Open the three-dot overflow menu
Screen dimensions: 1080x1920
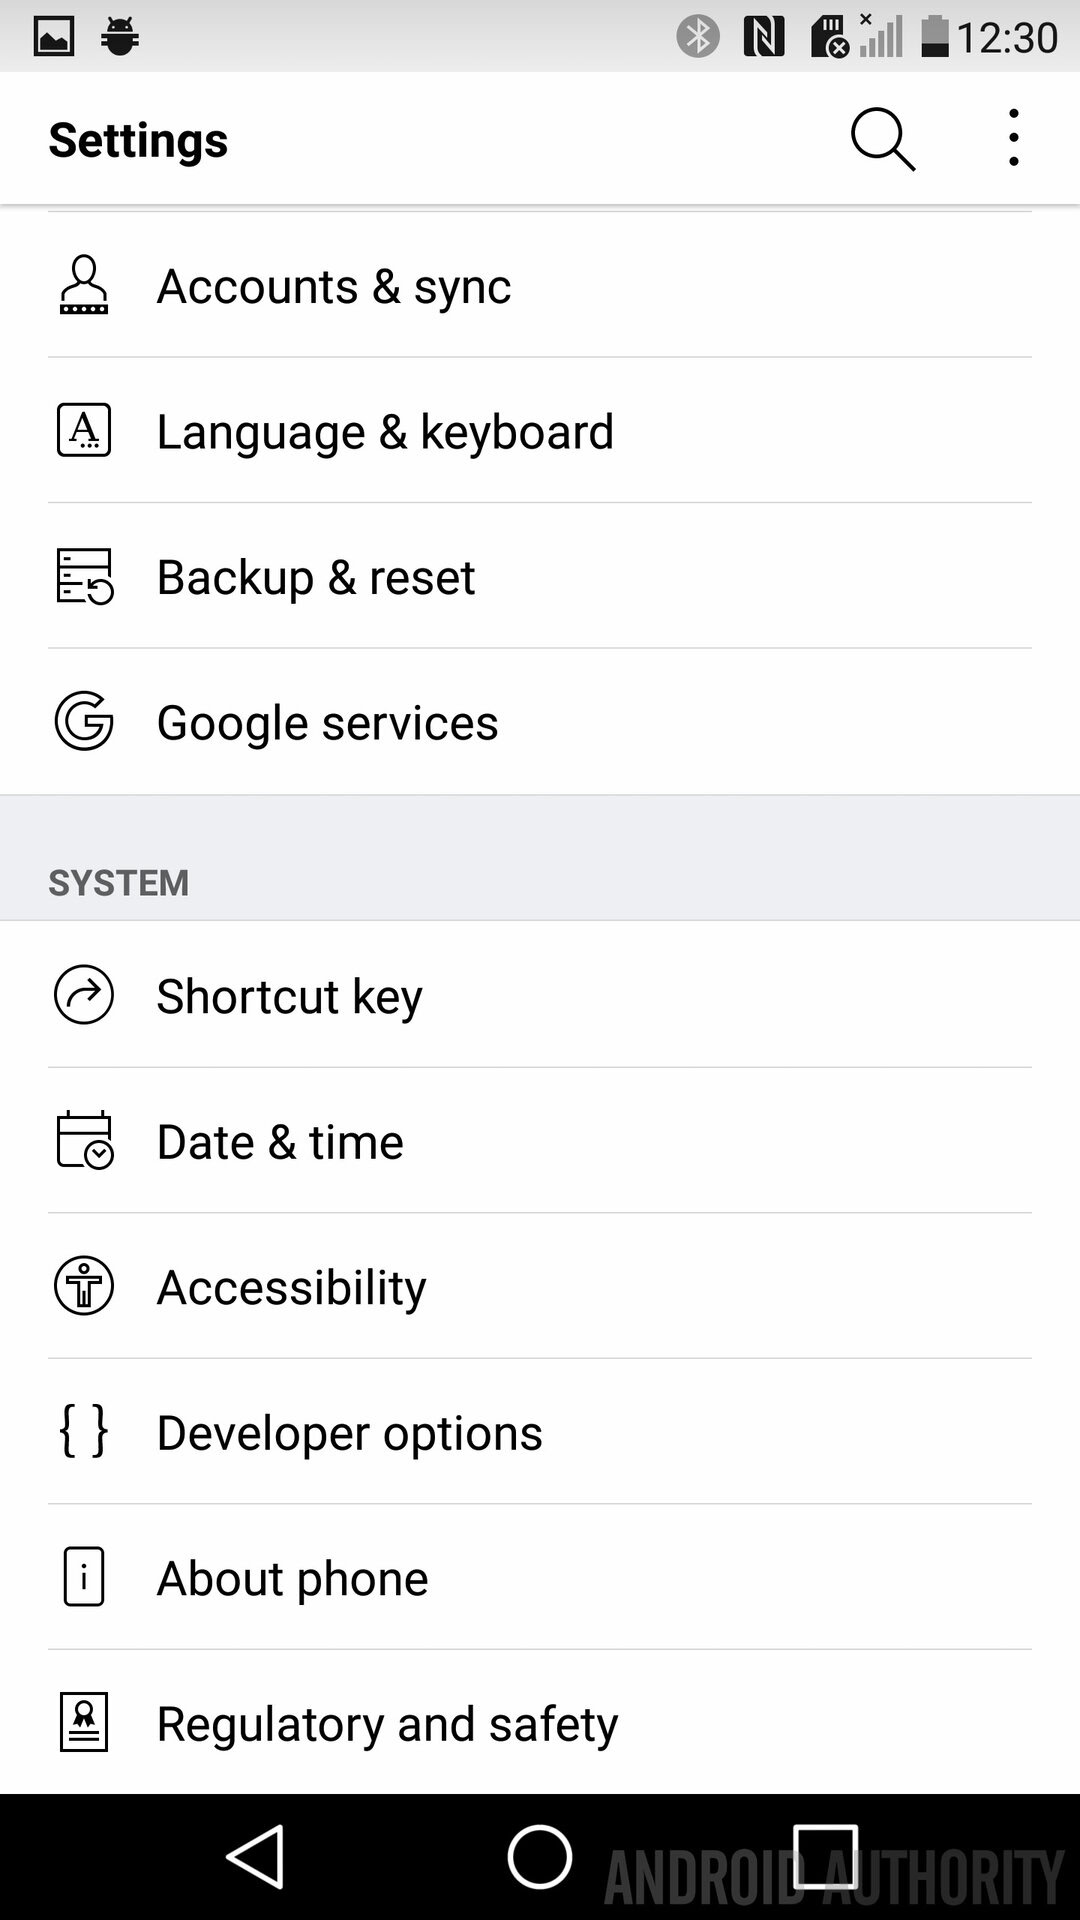(1013, 138)
